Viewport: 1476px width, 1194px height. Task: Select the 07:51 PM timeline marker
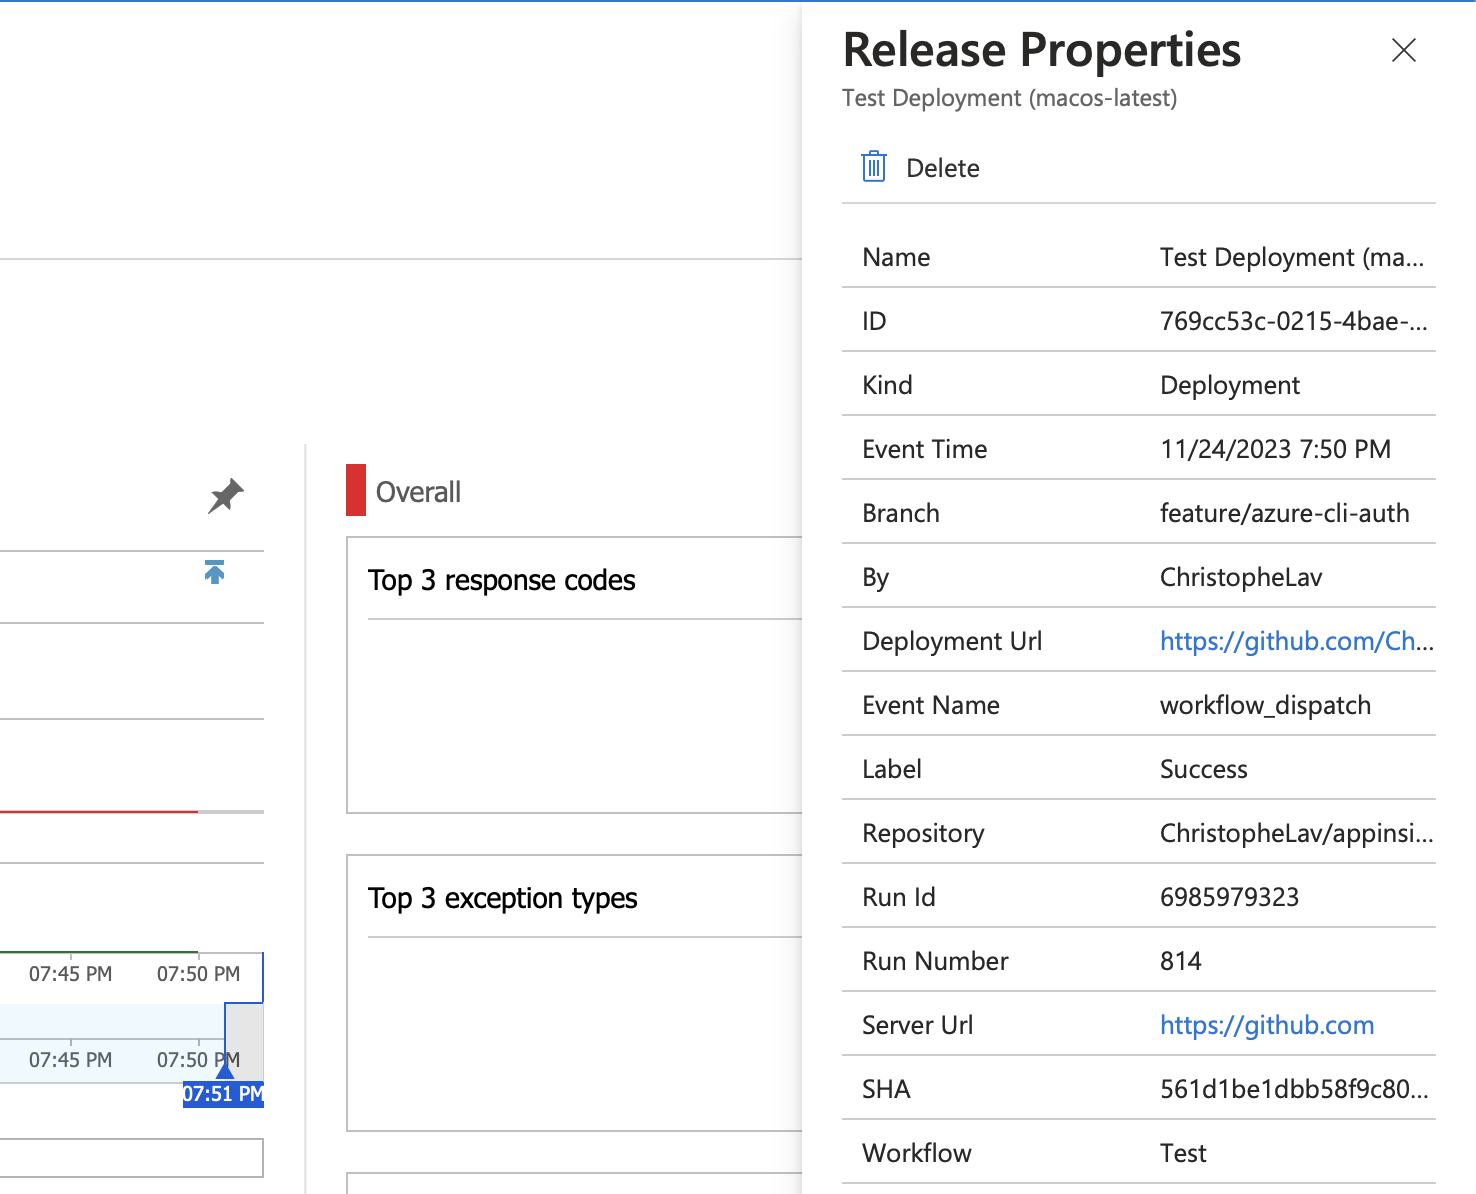click(x=223, y=1094)
